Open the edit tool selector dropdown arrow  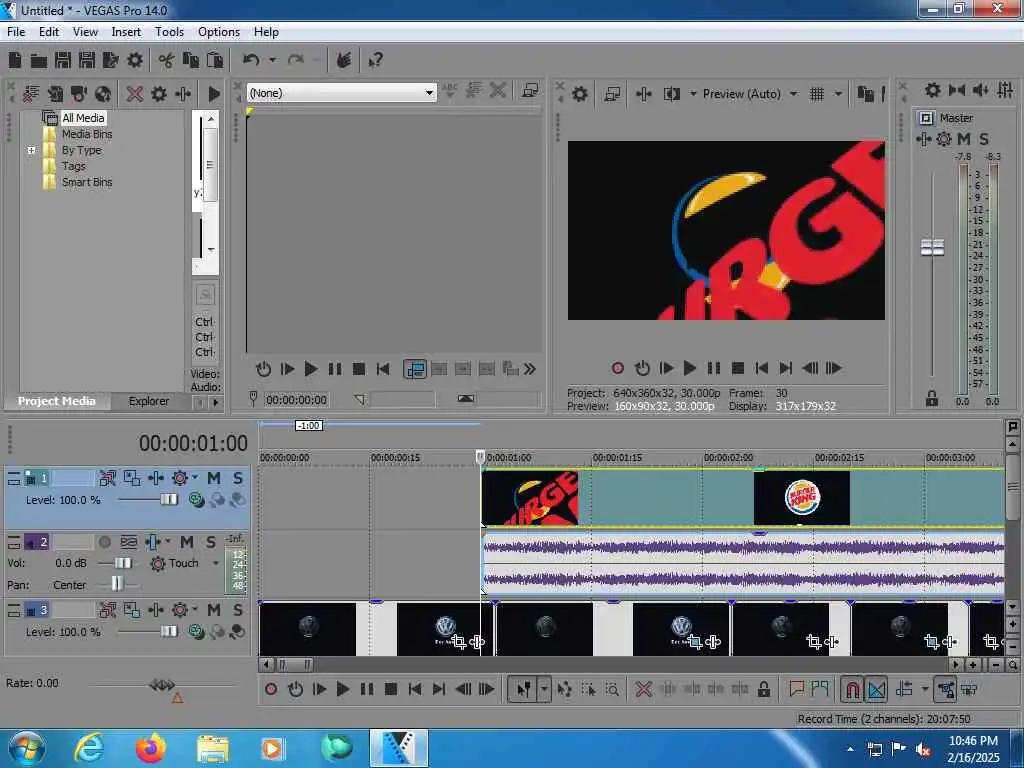click(x=543, y=689)
